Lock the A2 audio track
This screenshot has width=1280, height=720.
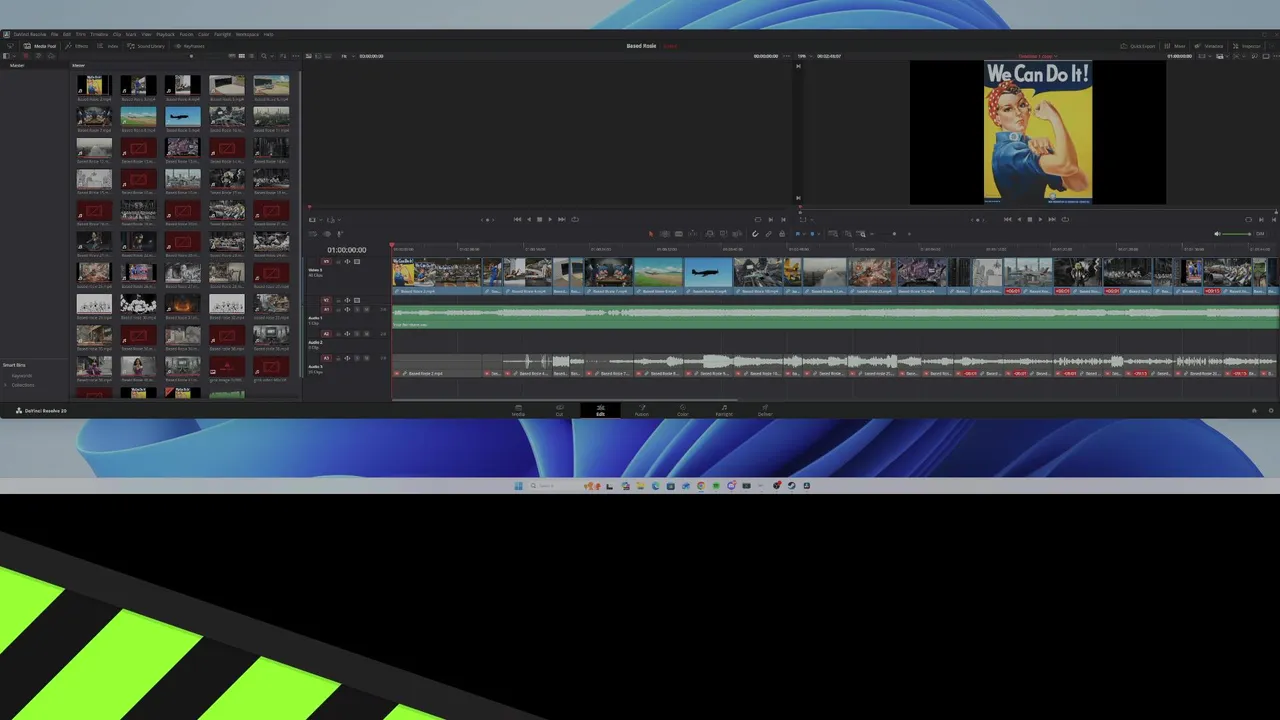click(338, 334)
